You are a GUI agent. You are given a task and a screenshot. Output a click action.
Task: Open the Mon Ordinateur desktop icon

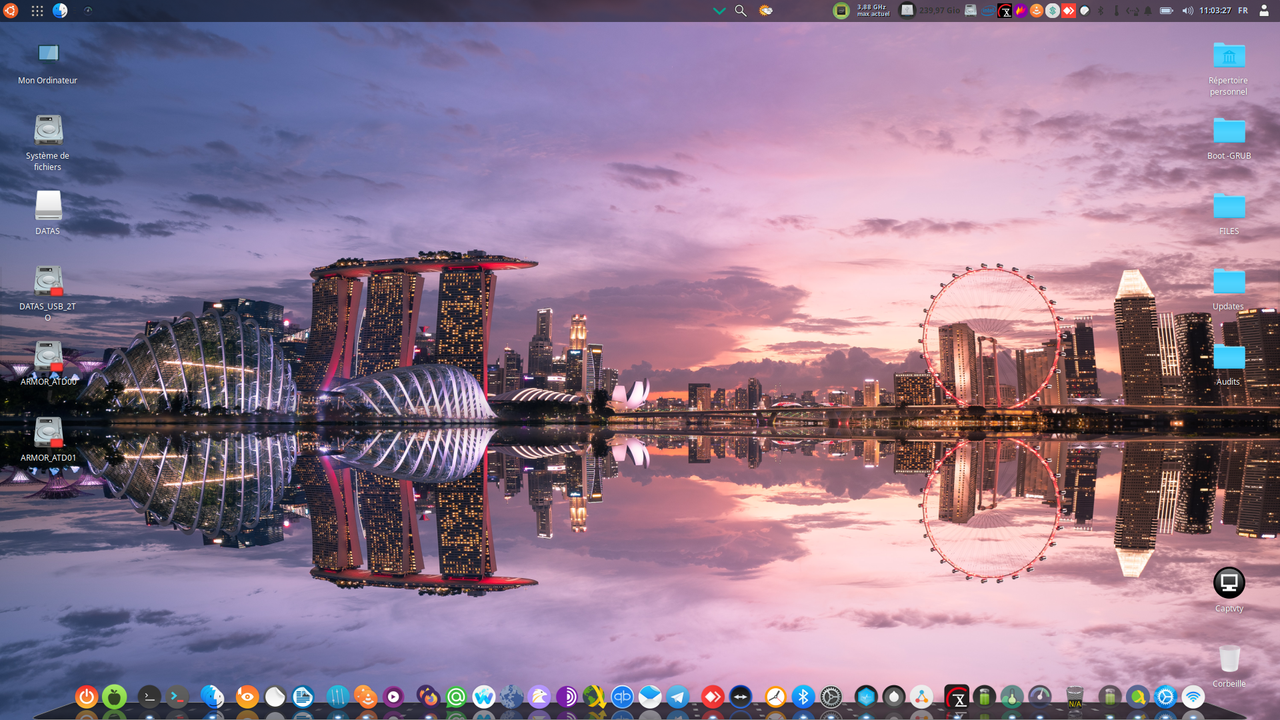pyautogui.click(x=48, y=52)
